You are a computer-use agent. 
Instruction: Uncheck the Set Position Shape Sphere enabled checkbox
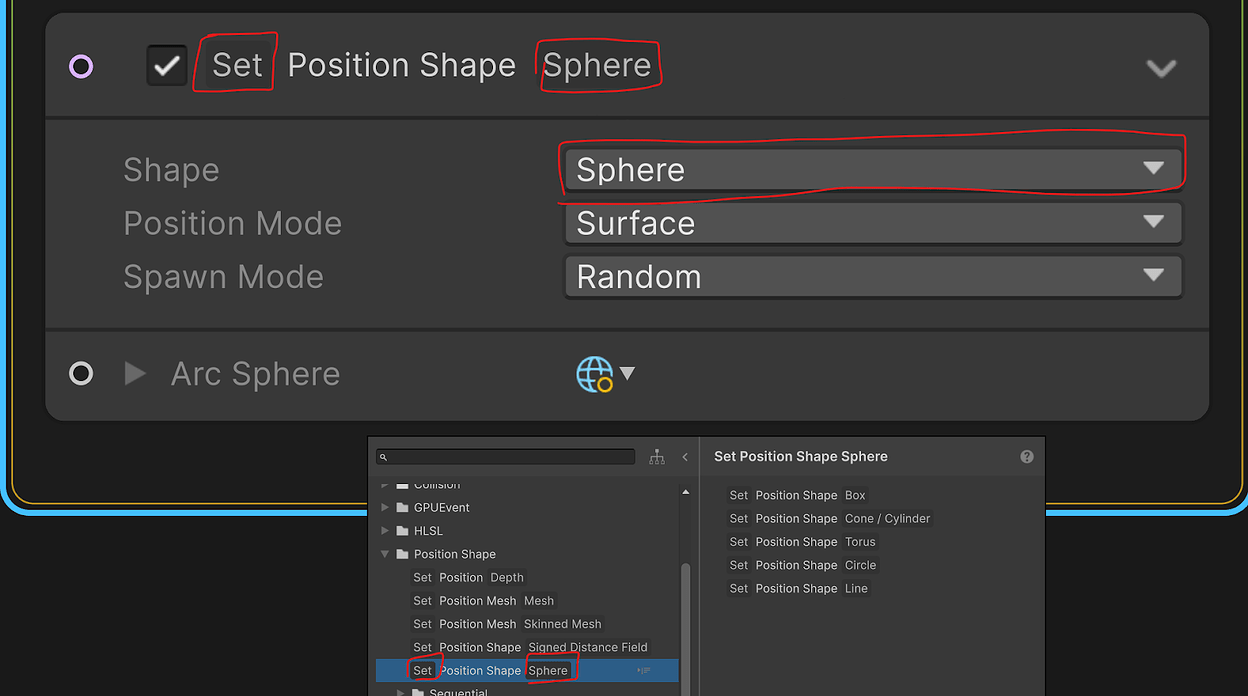click(166, 64)
